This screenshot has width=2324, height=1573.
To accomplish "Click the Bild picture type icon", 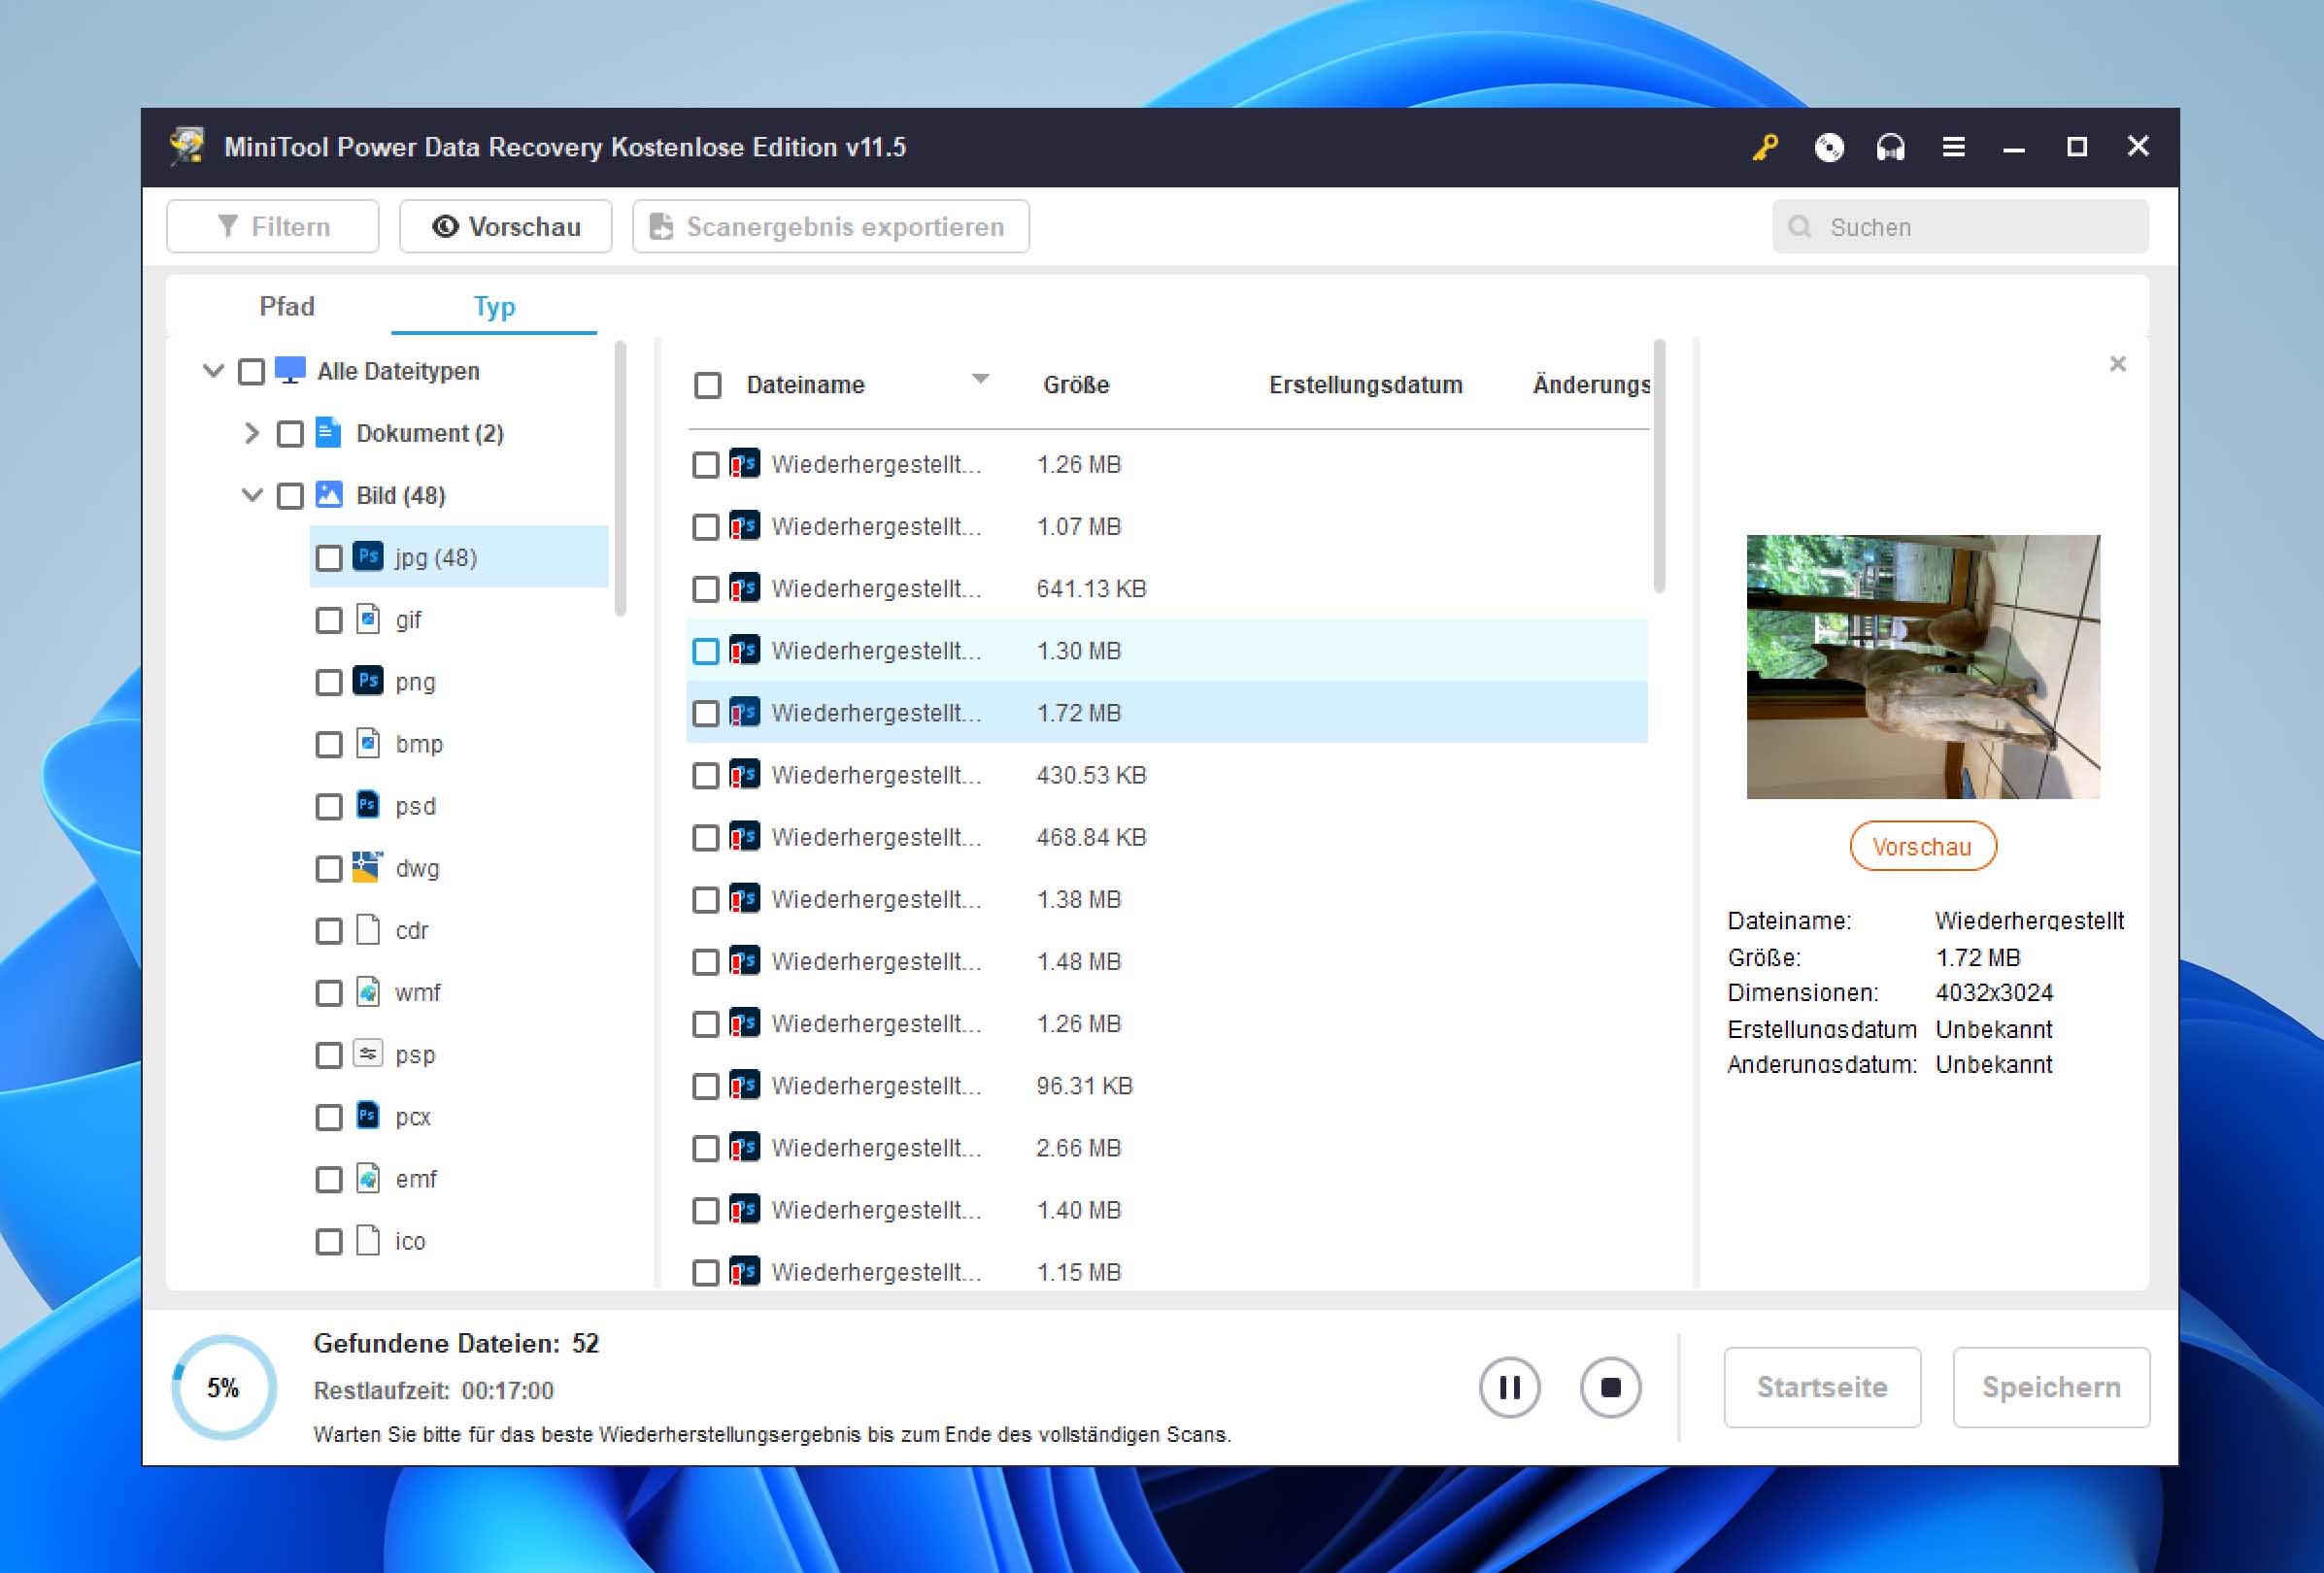I will [x=328, y=494].
